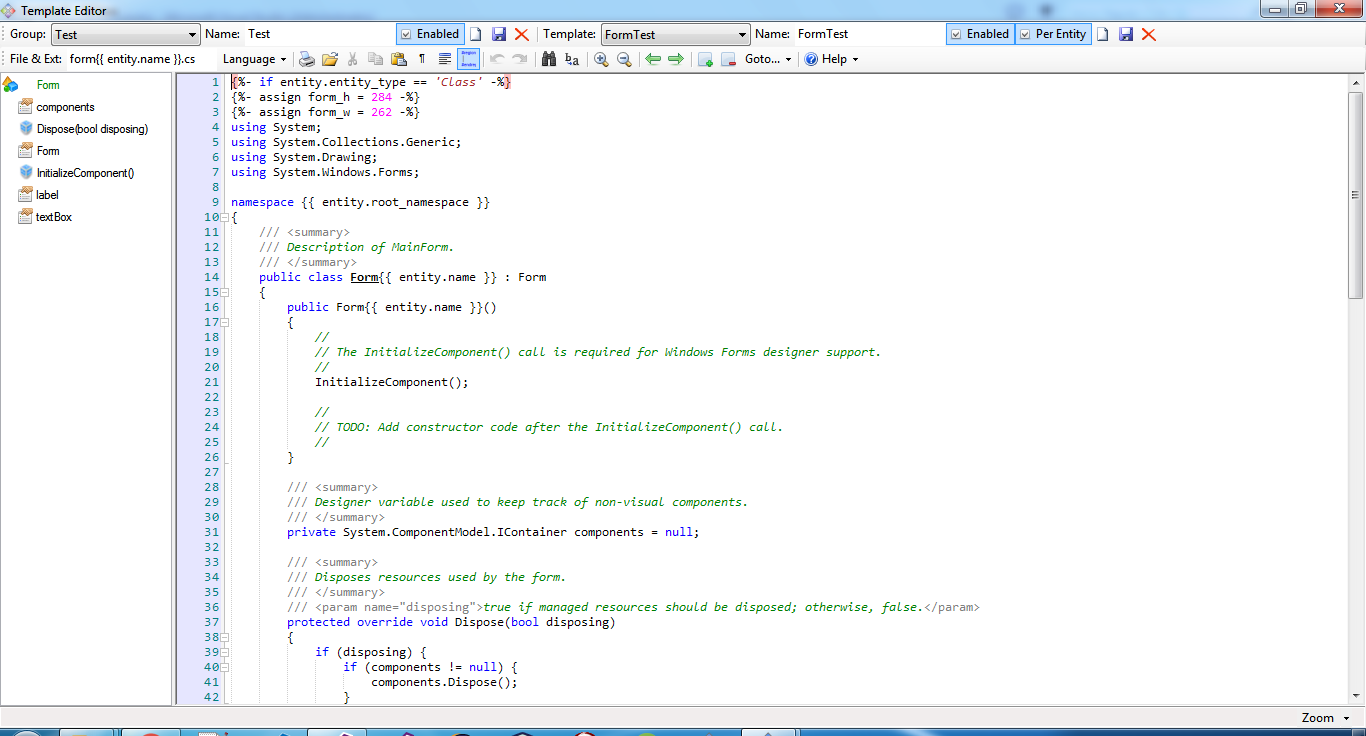Collapse the components check block at line 40
Screen dimensions: 1366x736
(225, 667)
